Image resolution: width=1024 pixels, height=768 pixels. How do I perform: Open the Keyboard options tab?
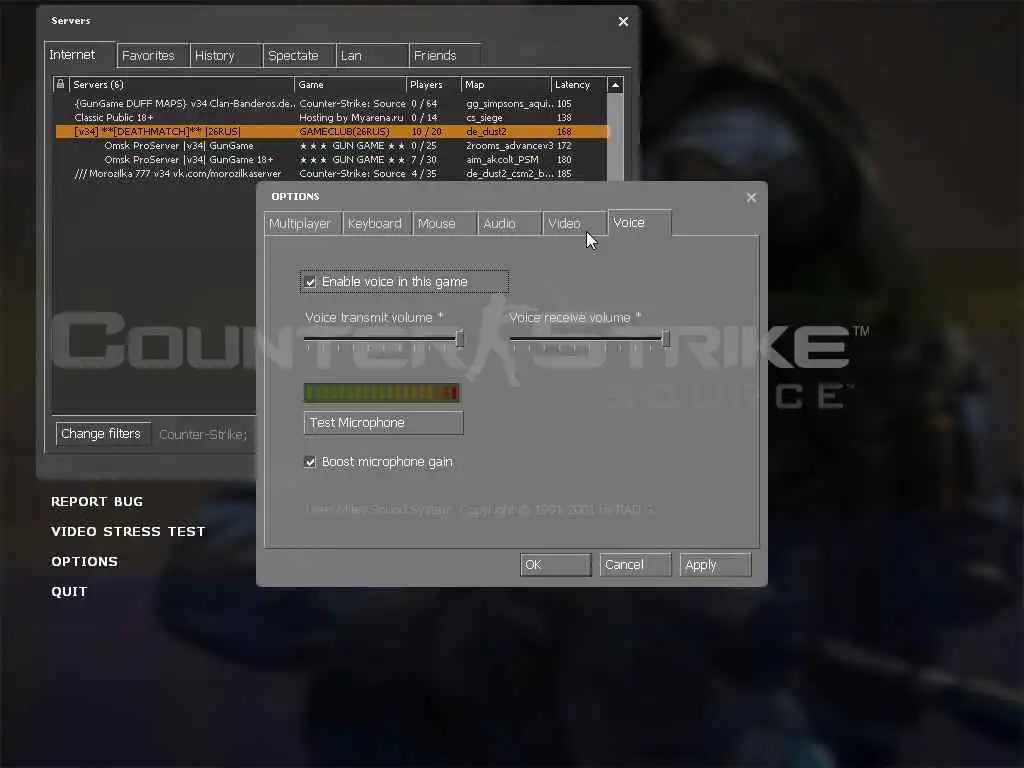pyautogui.click(x=376, y=223)
